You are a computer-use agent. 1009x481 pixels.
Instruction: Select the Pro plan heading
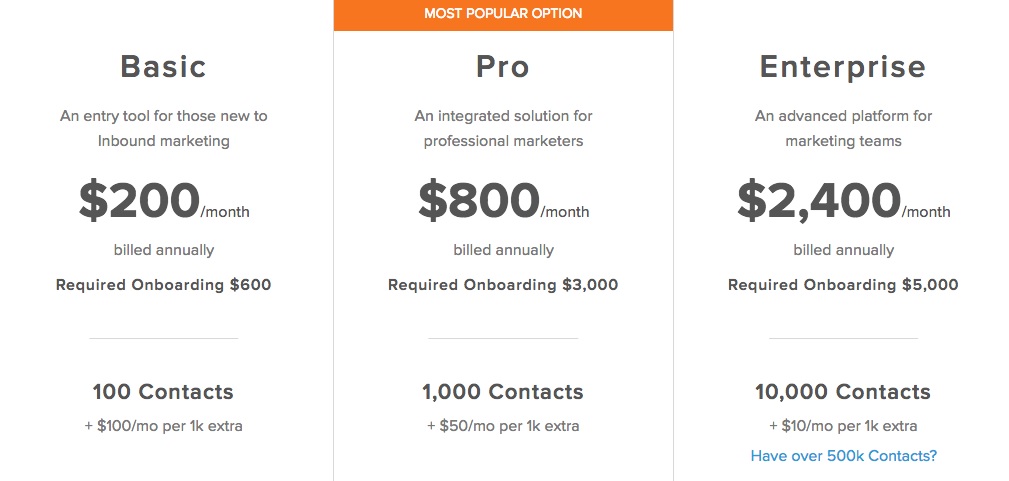(x=503, y=66)
